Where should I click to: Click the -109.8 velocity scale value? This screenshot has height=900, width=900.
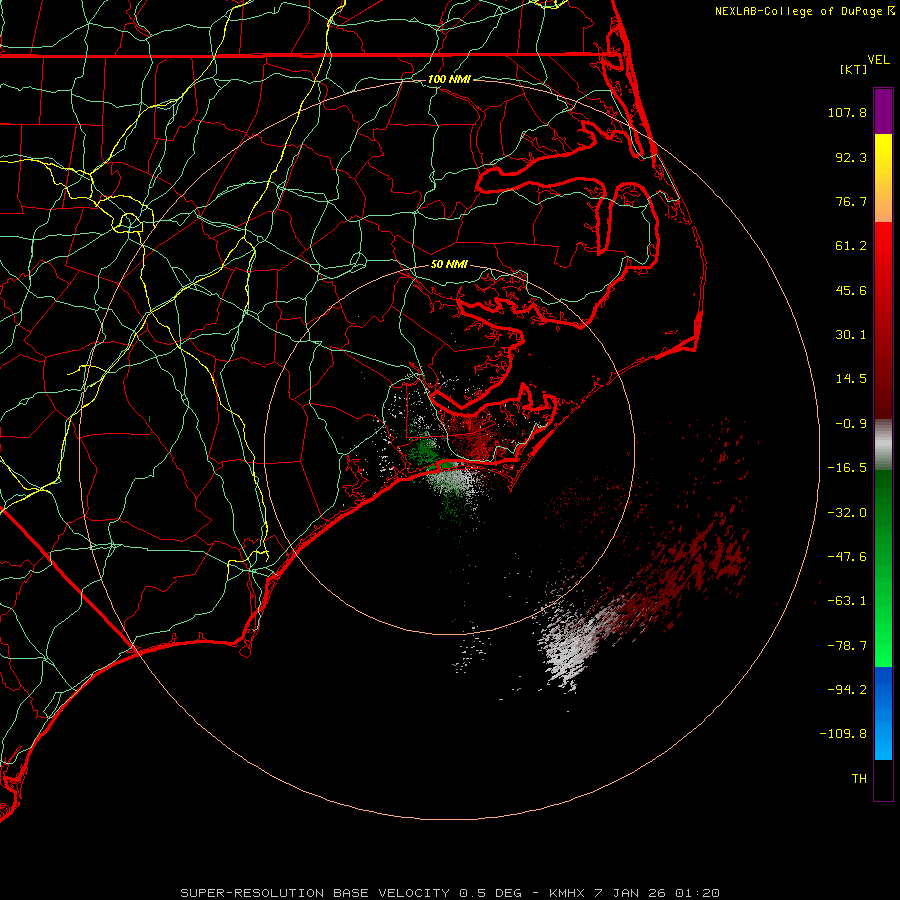[x=844, y=734]
